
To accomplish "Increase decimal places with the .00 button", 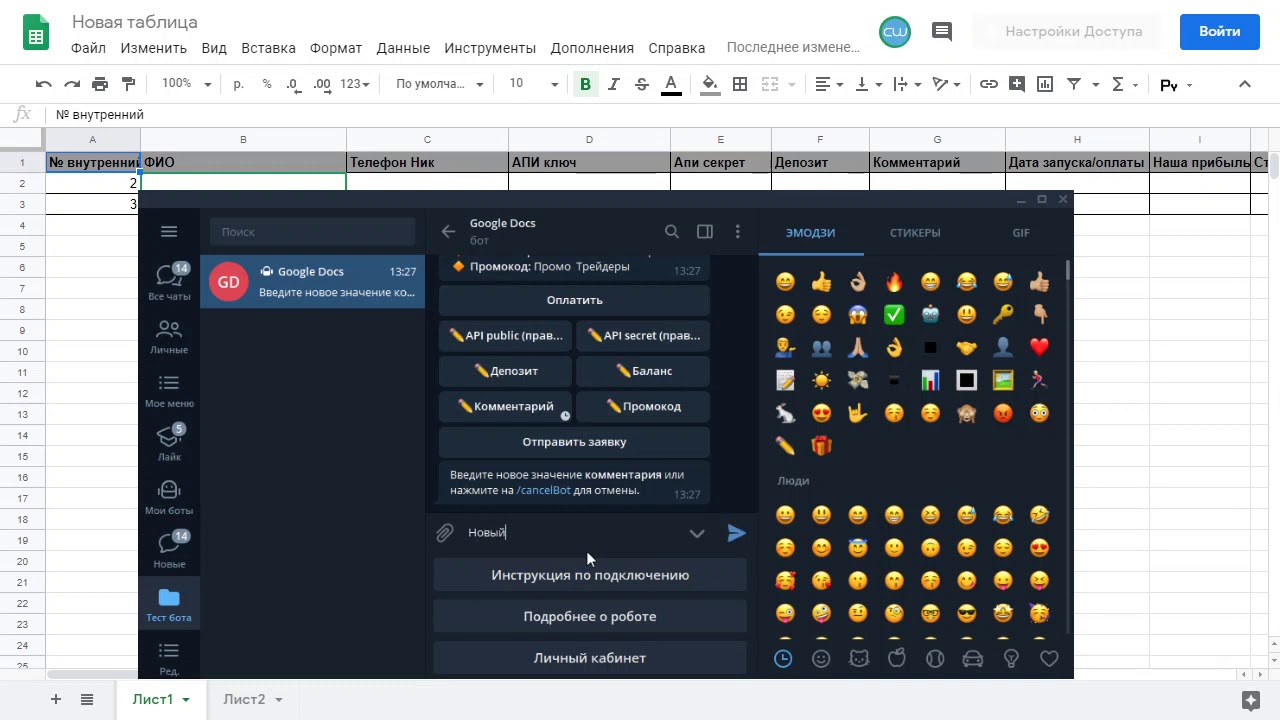I will click(322, 84).
